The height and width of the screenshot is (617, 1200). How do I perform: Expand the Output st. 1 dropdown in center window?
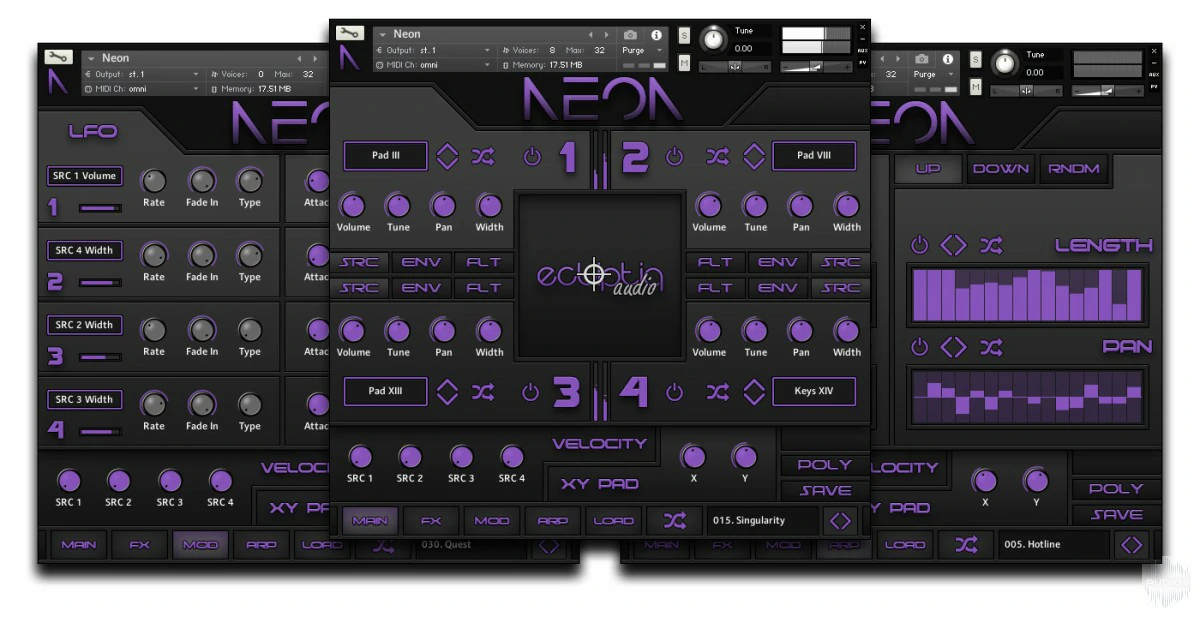433,50
